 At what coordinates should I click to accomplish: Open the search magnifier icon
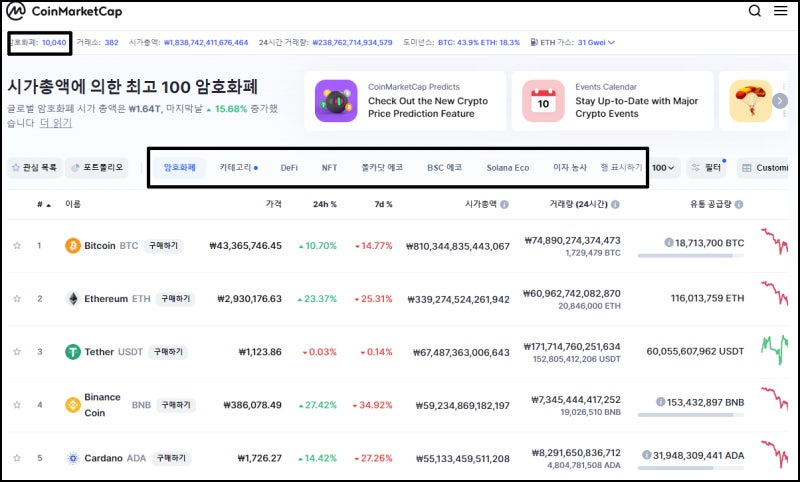(x=755, y=11)
